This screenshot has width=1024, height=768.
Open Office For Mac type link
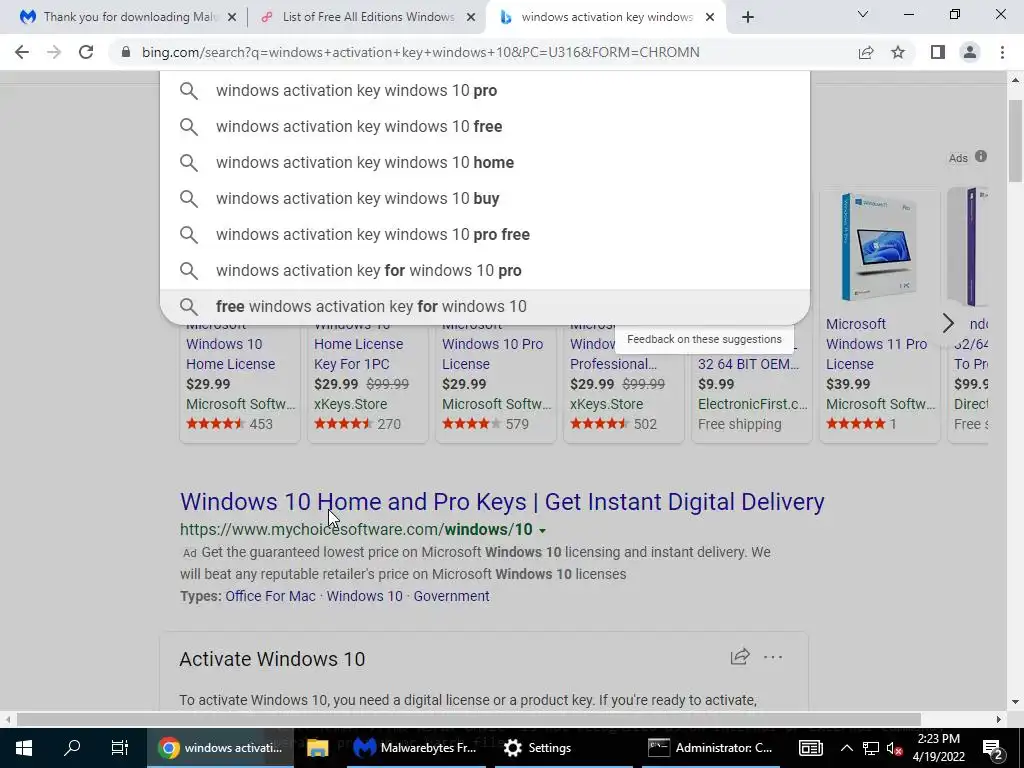(x=270, y=596)
